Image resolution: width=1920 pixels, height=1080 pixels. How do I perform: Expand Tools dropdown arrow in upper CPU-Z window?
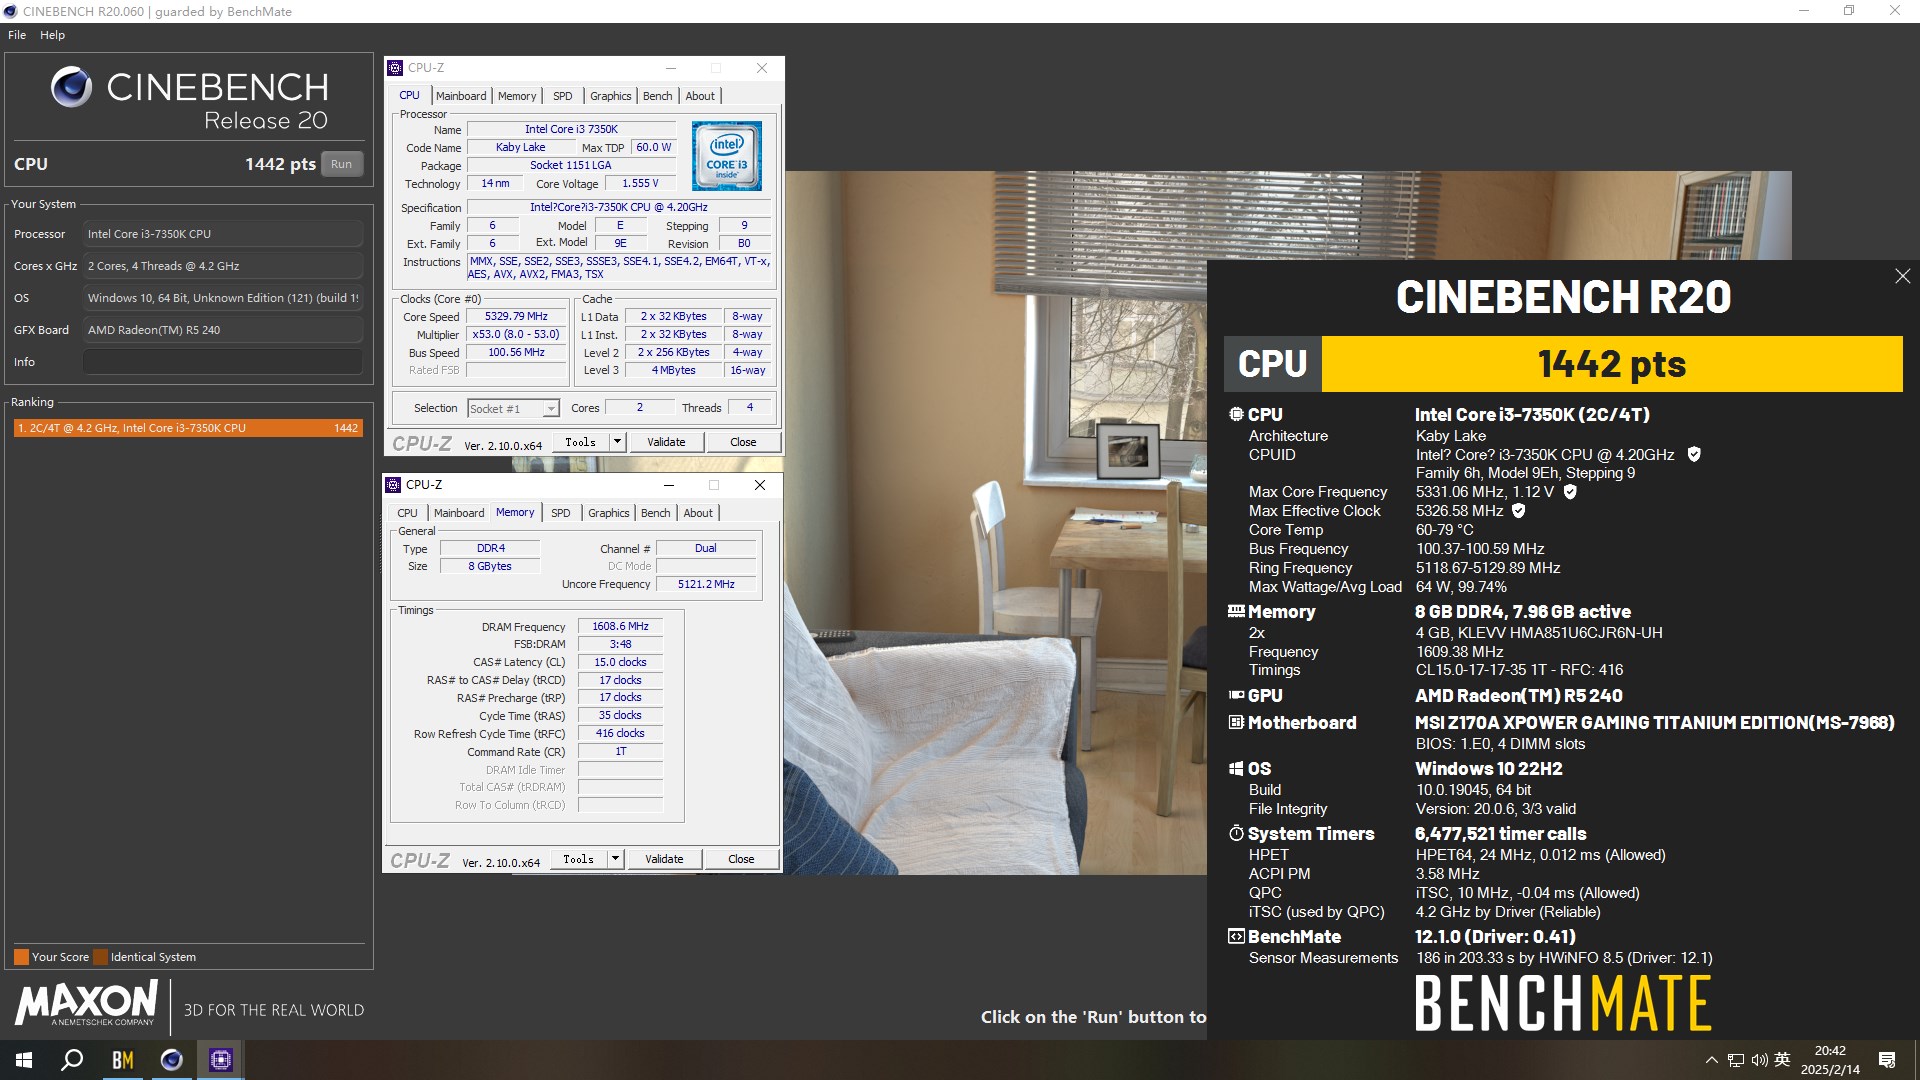pyautogui.click(x=617, y=442)
